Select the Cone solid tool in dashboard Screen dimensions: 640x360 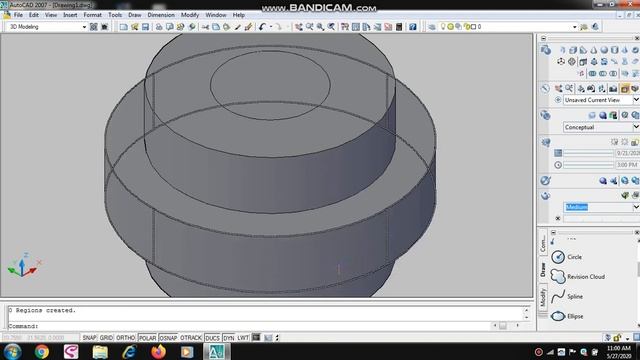pos(593,50)
